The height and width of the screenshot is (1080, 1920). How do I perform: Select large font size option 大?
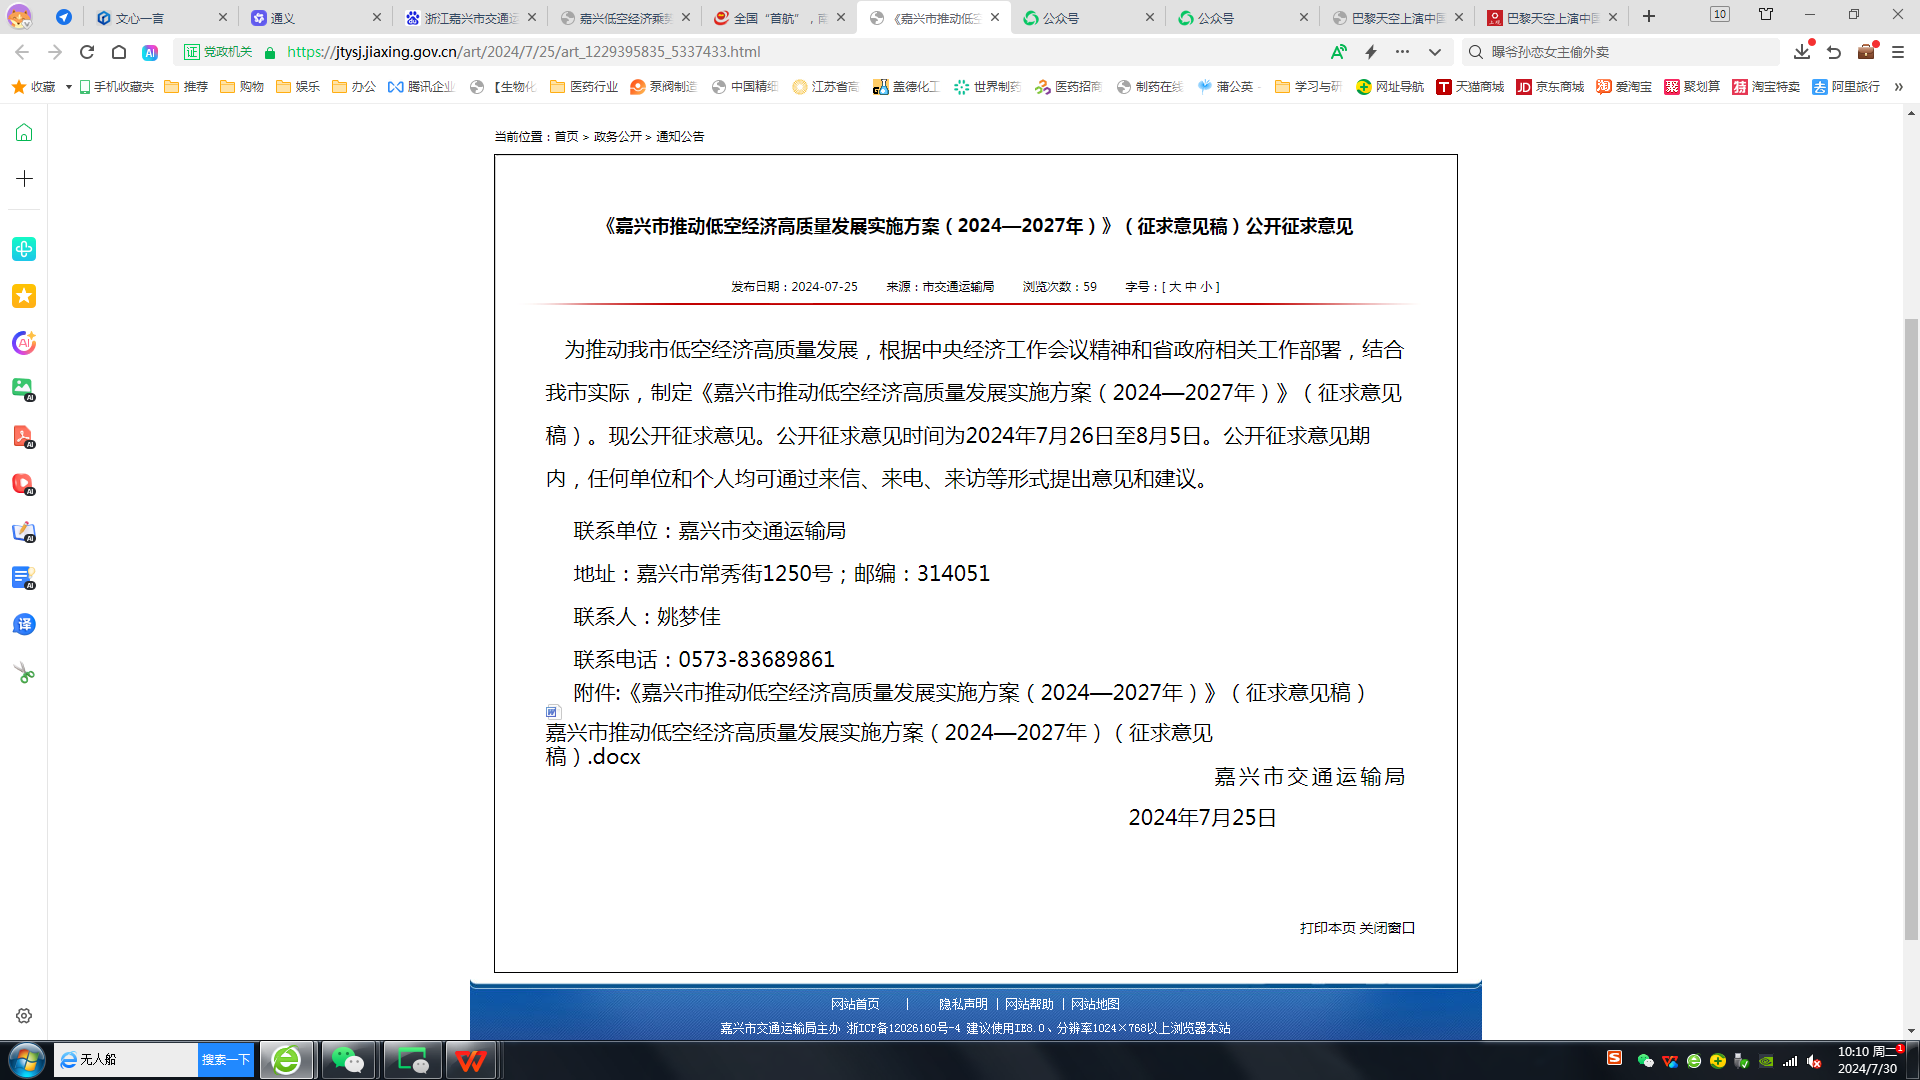coord(1175,287)
